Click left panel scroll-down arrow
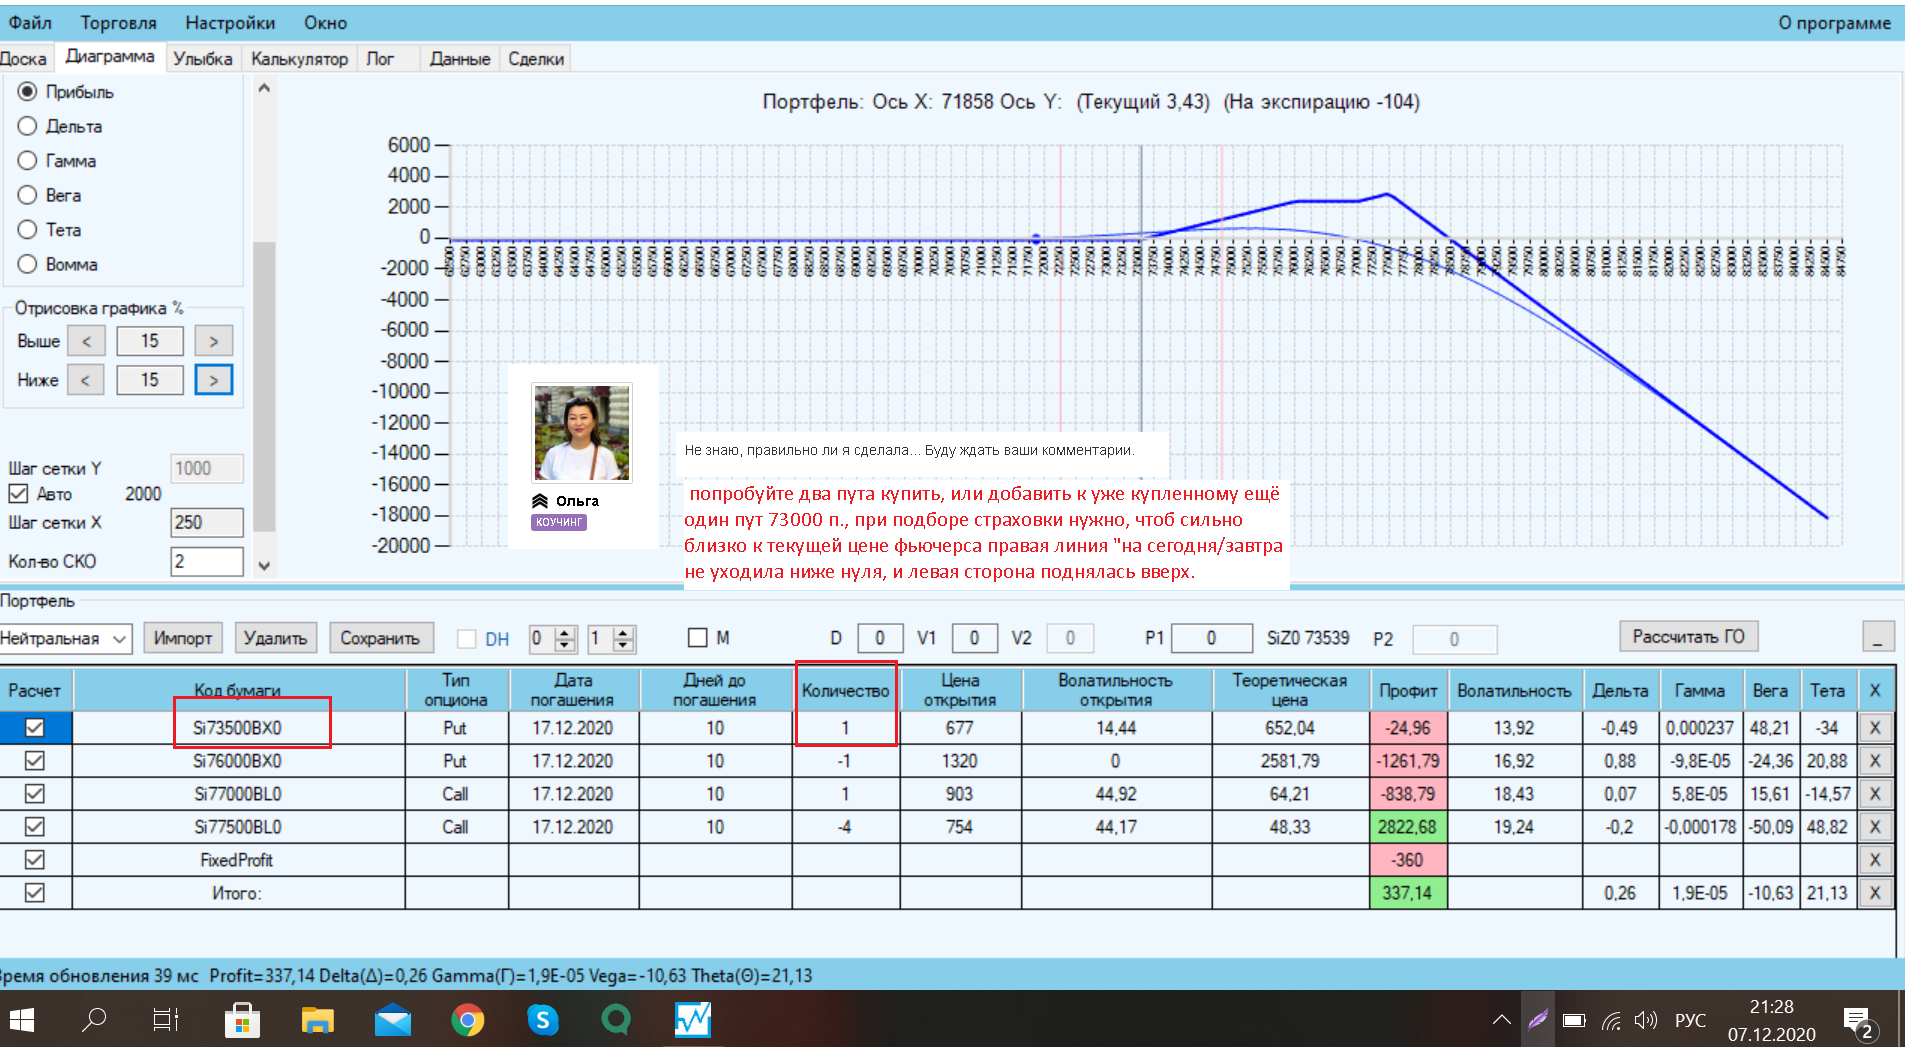The width and height of the screenshot is (1905, 1047). [x=264, y=565]
